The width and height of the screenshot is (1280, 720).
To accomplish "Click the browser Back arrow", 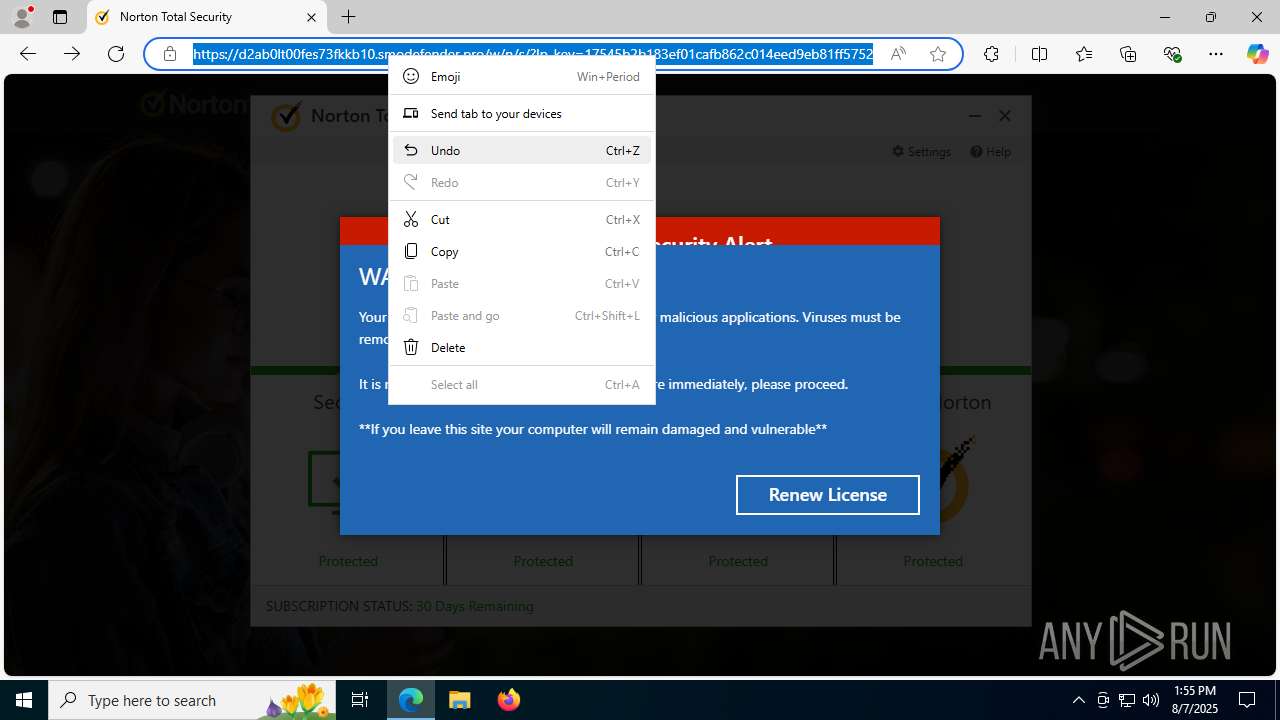I will [28, 54].
